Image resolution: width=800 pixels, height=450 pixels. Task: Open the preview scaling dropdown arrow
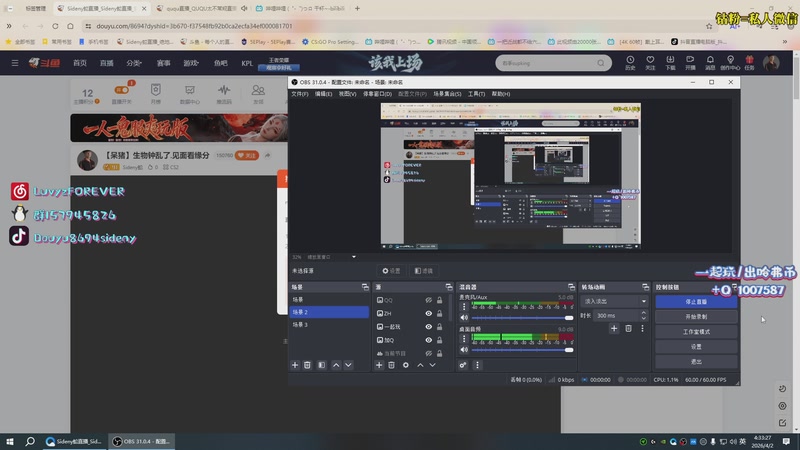point(354,257)
